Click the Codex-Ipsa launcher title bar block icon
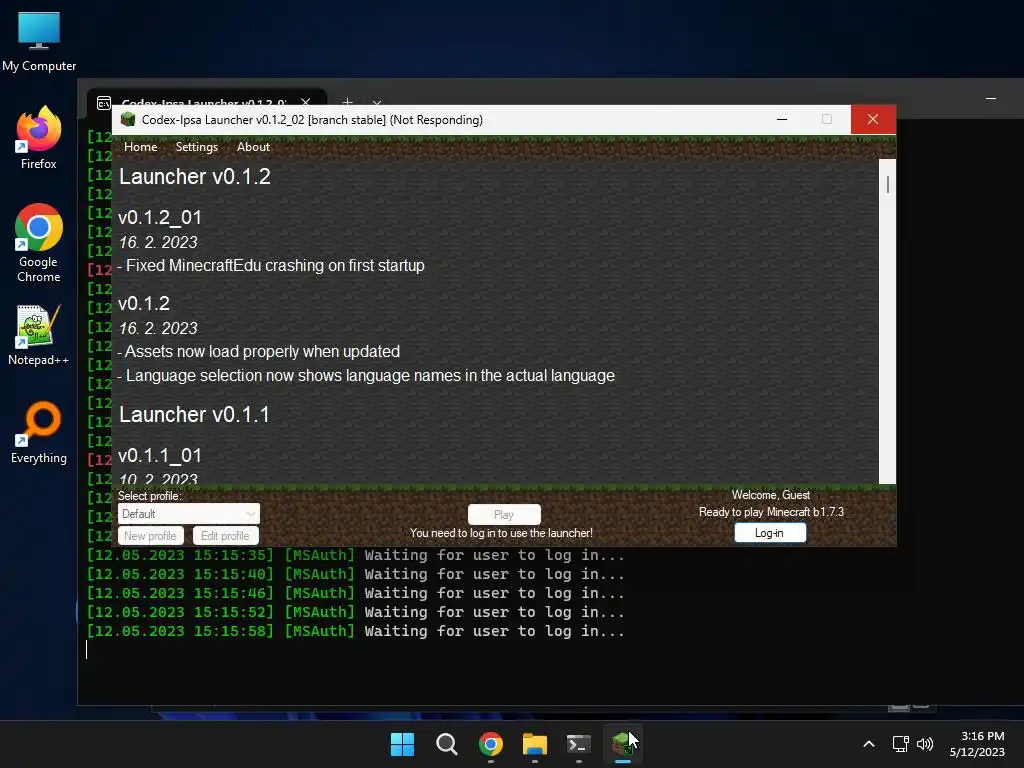 point(128,120)
